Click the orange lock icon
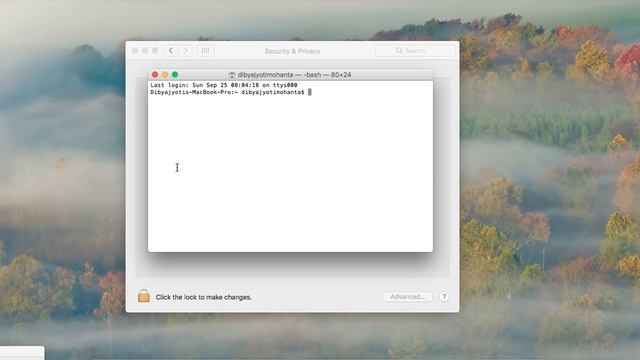The image size is (640, 360). (144, 296)
